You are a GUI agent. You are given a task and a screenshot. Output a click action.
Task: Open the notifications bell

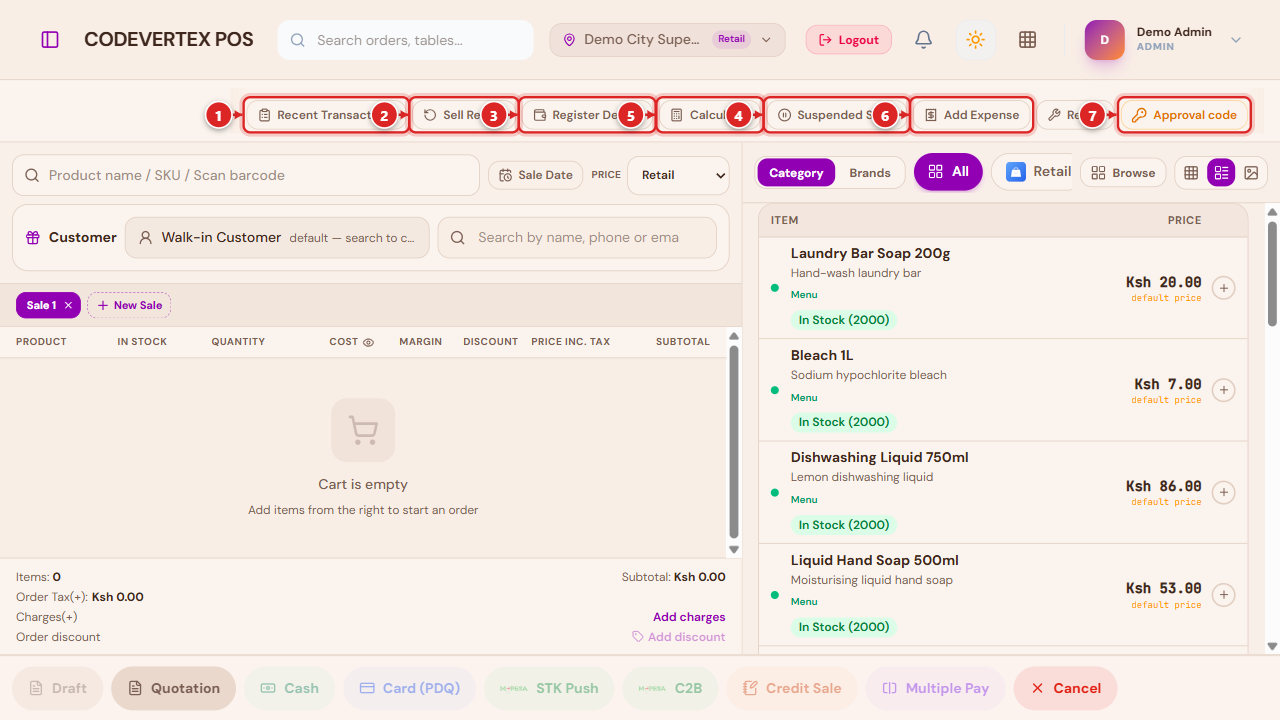924,40
